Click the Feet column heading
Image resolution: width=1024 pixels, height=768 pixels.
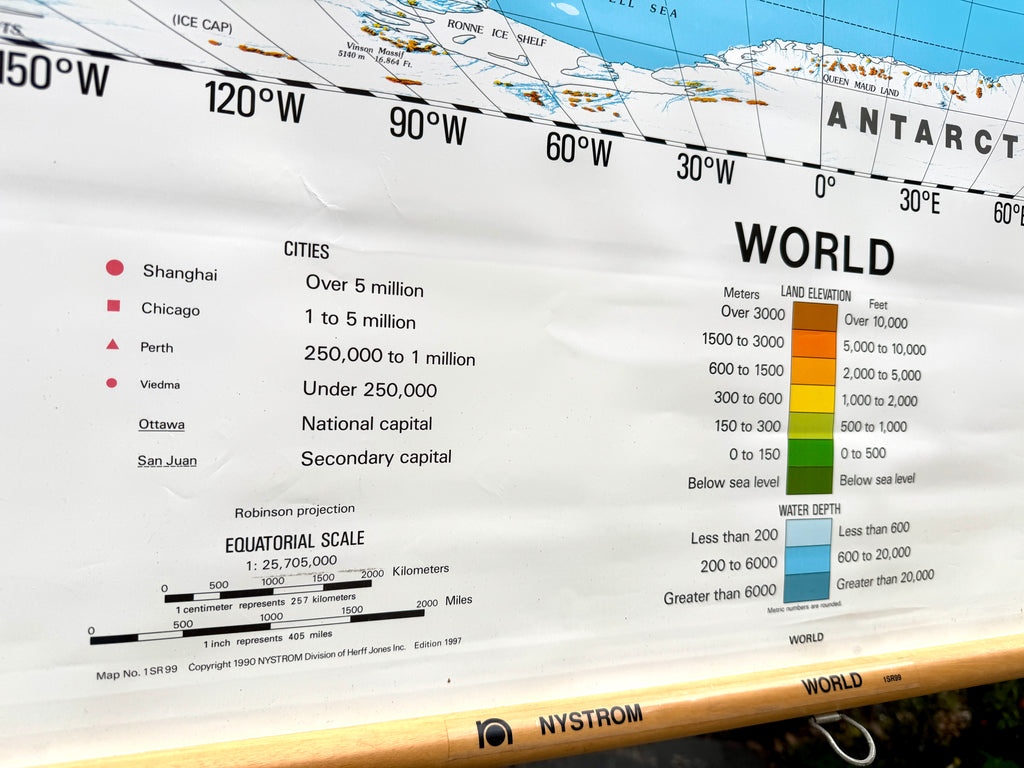[878, 304]
